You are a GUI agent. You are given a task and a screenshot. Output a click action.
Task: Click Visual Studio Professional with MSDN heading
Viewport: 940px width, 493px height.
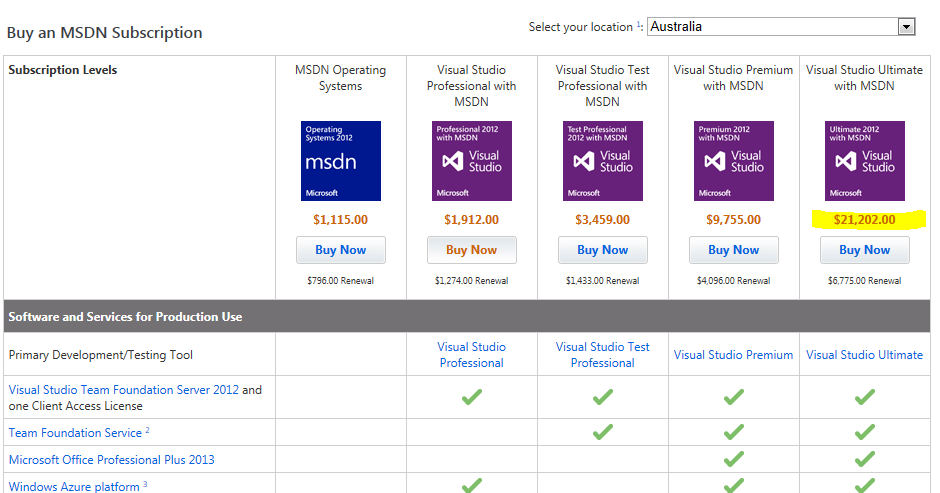click(472, 86)
